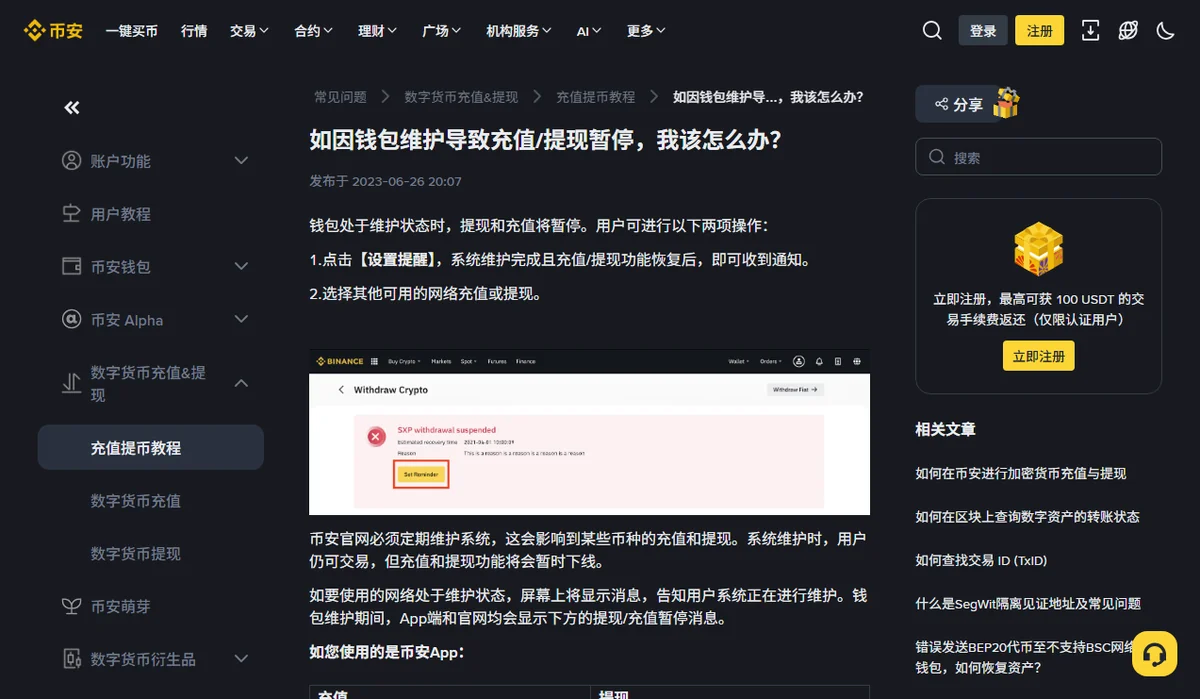Open article 如何在币安进行加密货币充值与提现
Screen dimensions: 1200x699
pos(1021,473)
